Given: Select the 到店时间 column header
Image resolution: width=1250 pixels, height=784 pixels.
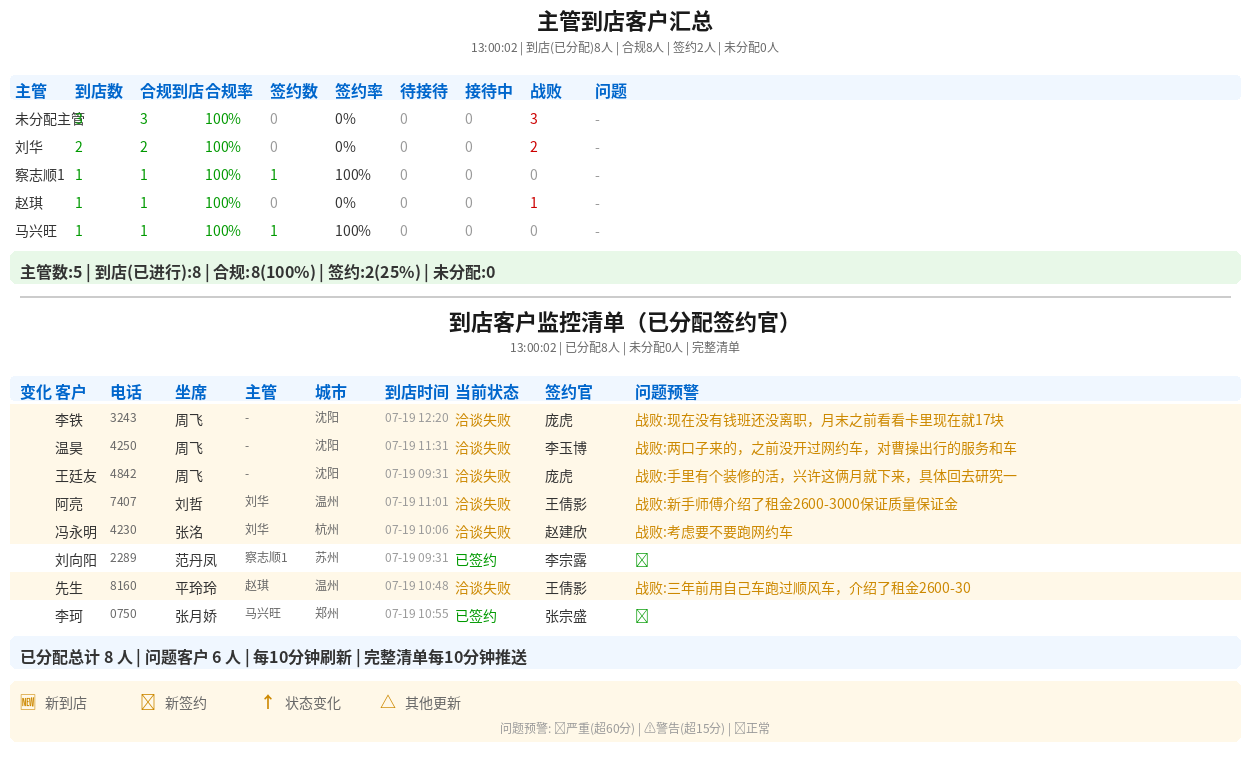Looking at the screenshot, I should (417, 392).
